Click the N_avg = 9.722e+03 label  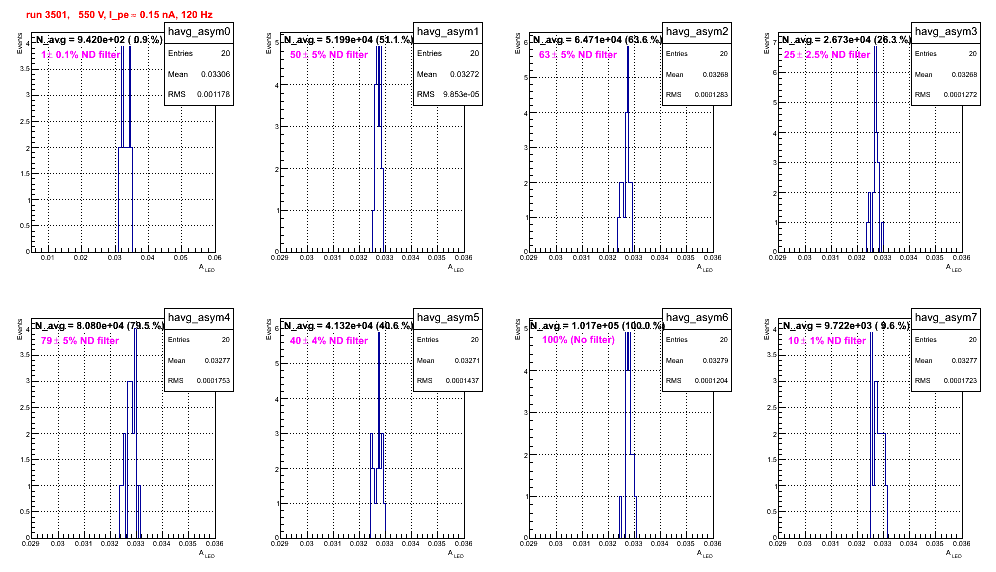[845, 325]
